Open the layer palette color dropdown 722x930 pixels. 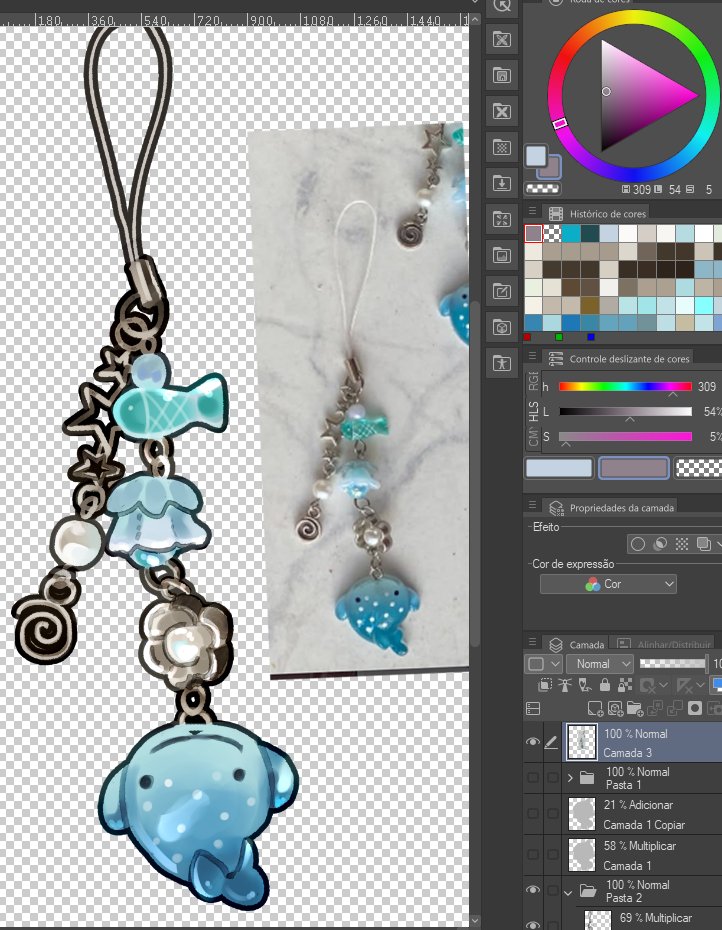click(x=543, y=664)
